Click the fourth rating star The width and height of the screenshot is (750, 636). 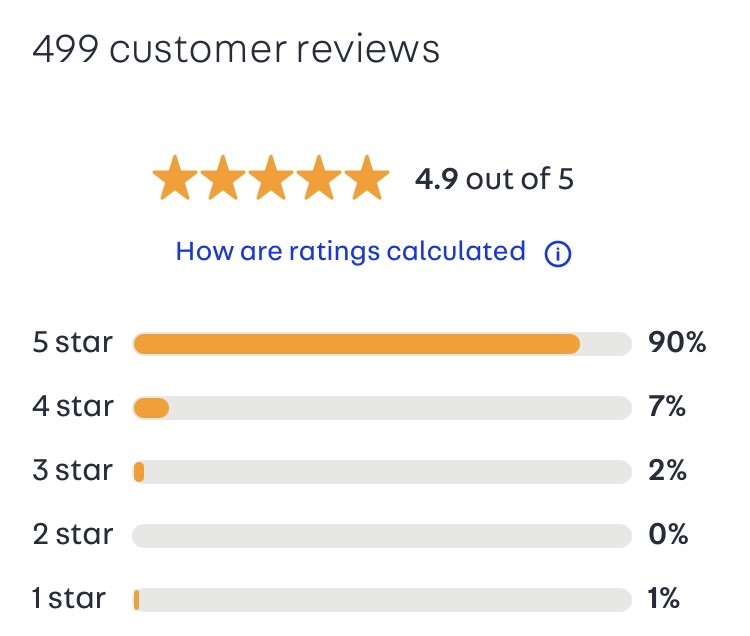(x=319, y=177)
